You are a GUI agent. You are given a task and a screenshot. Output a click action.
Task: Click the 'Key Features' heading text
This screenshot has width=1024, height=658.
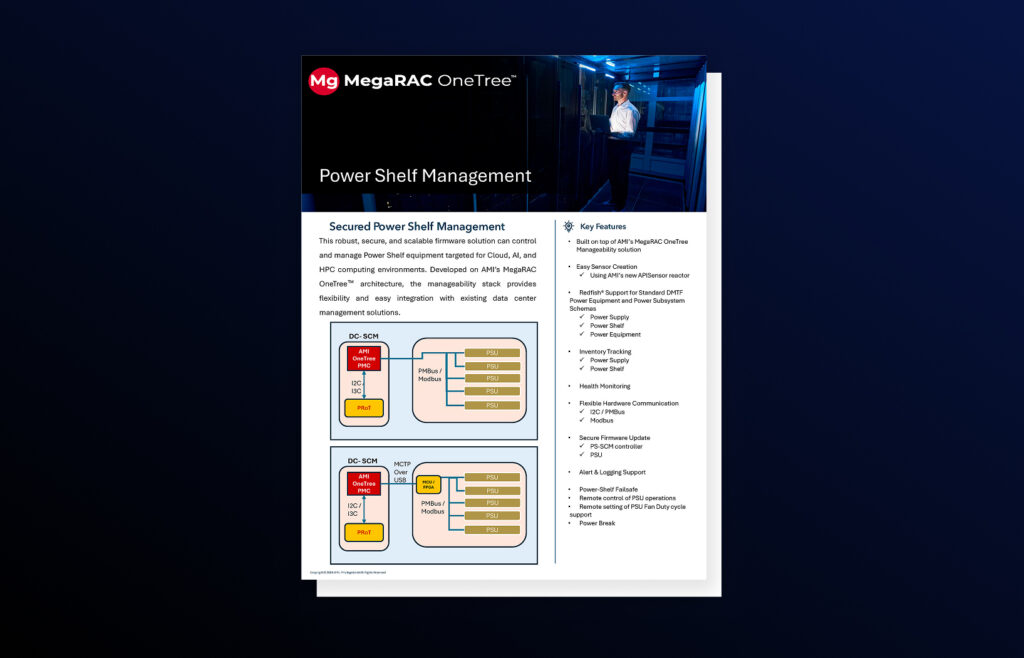603,227
